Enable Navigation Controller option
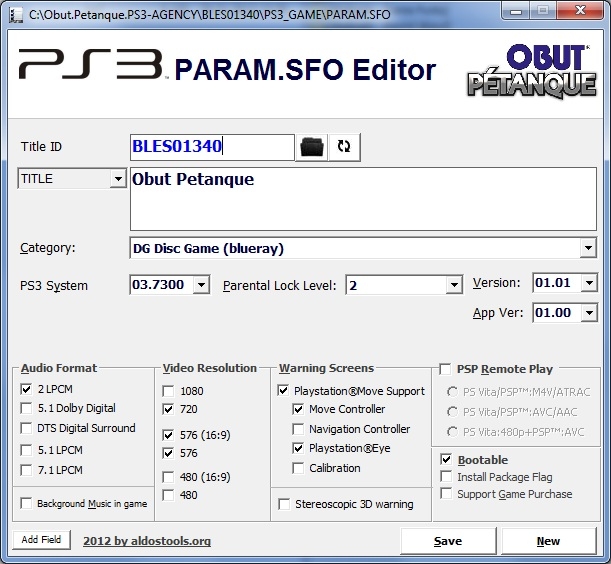The height and width of the screenshot is (564, 611). tap(298, 429)
